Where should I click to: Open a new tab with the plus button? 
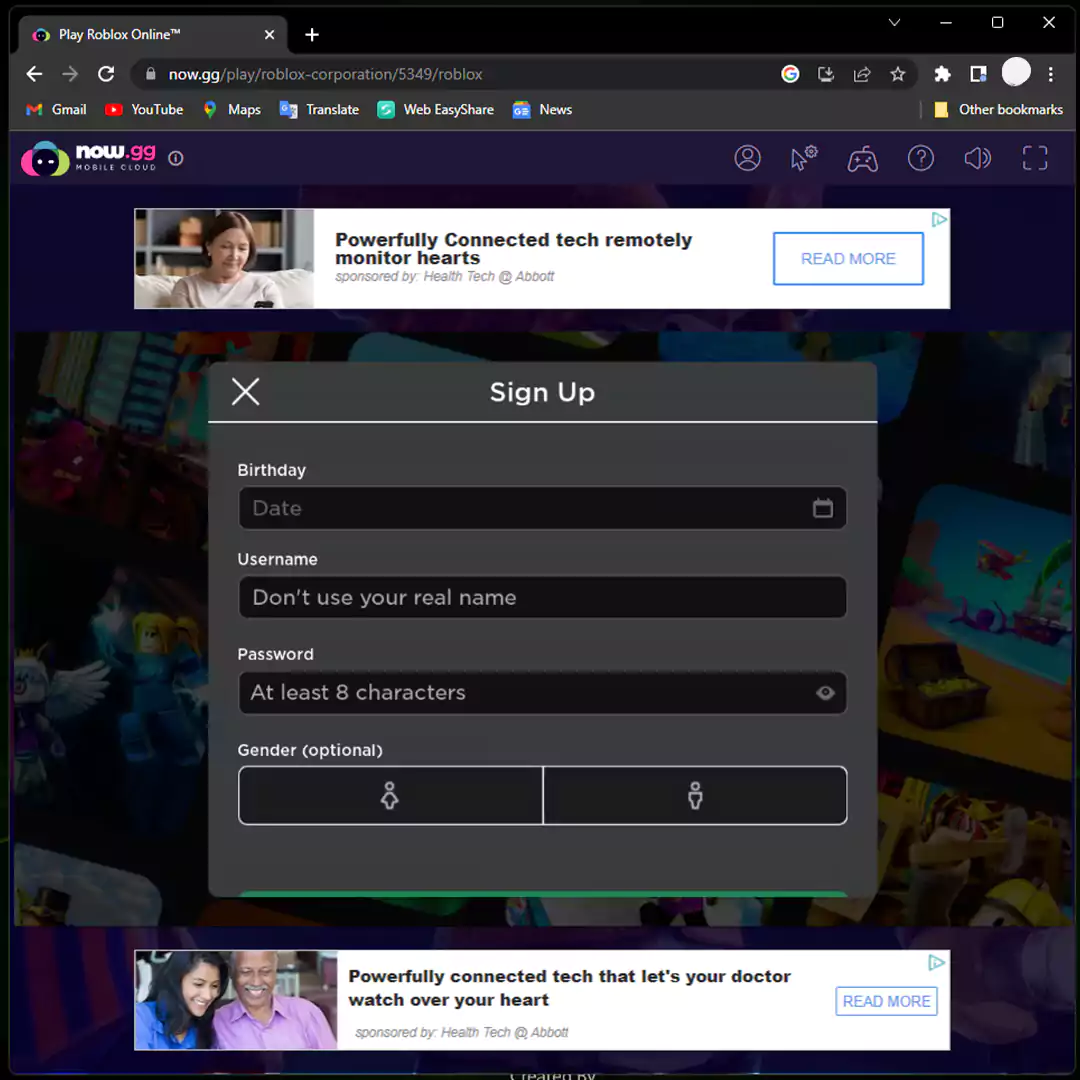(312, 34)
